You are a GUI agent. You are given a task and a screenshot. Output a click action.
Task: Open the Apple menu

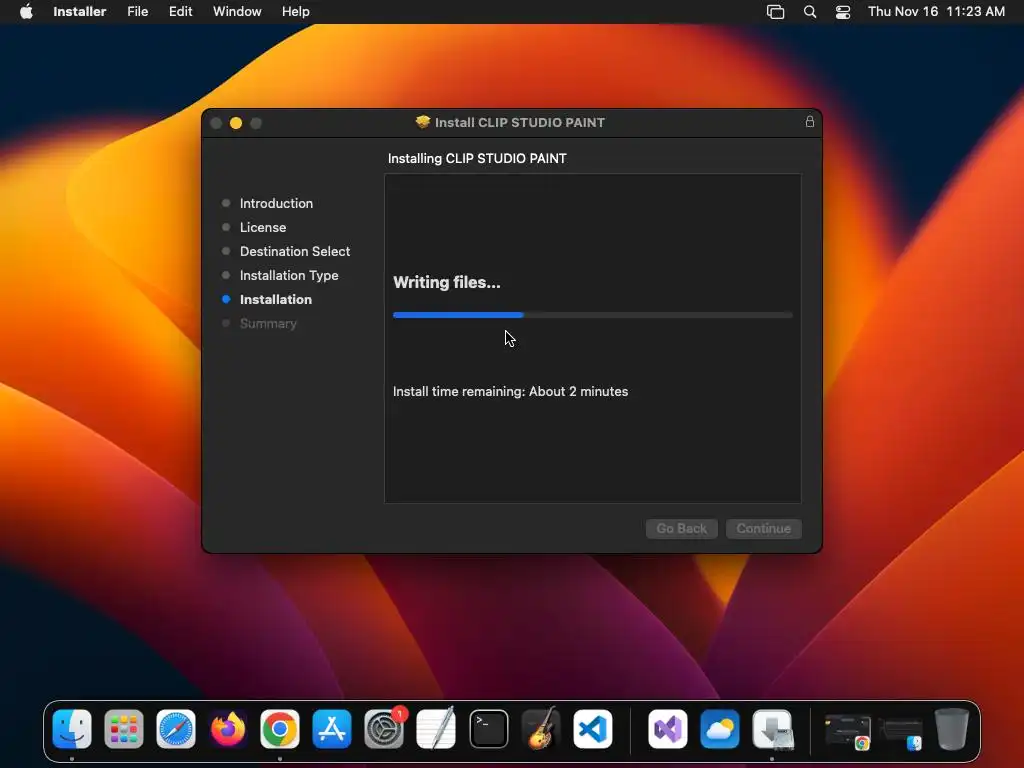pyautogui.click(x=26, y=11)
